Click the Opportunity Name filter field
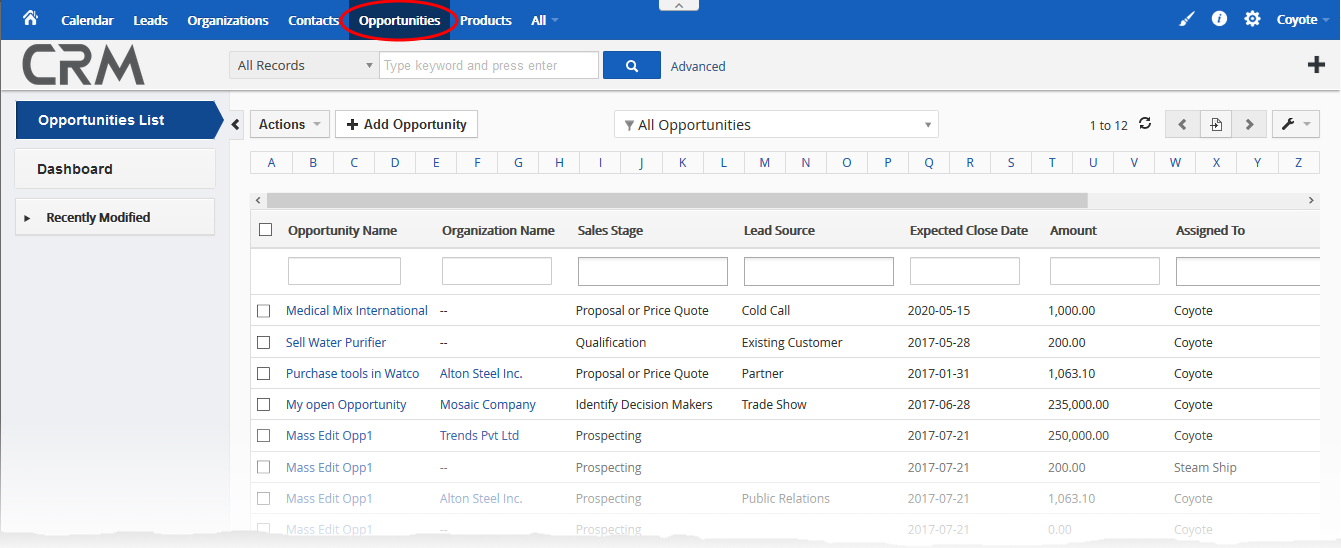 [344, 271]
